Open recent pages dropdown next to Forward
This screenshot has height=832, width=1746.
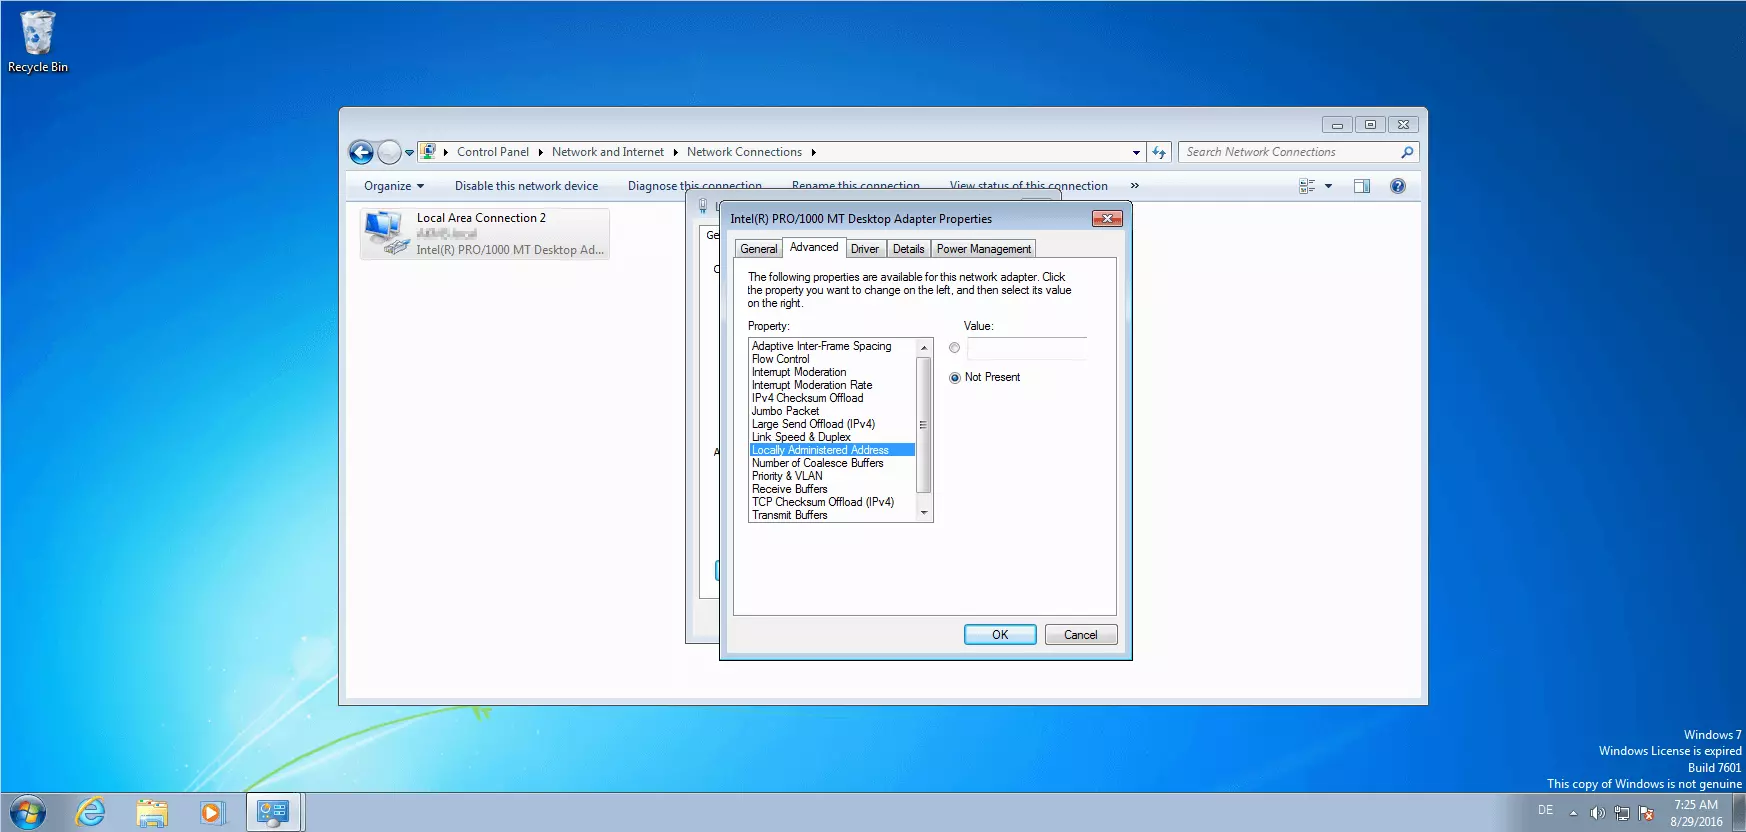[x=409, y=153]
